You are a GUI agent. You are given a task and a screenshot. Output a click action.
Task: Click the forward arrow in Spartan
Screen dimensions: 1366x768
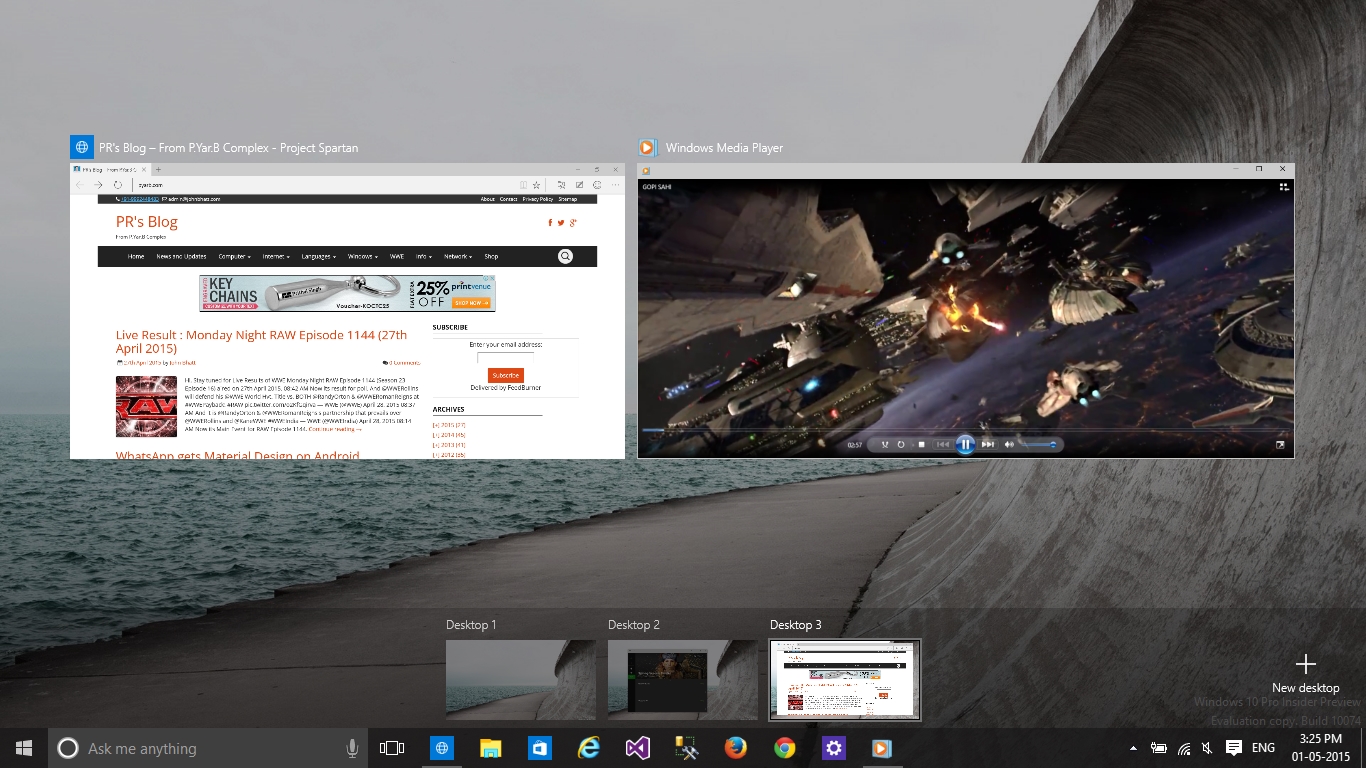pyautogui.click(x=98, y=185)
